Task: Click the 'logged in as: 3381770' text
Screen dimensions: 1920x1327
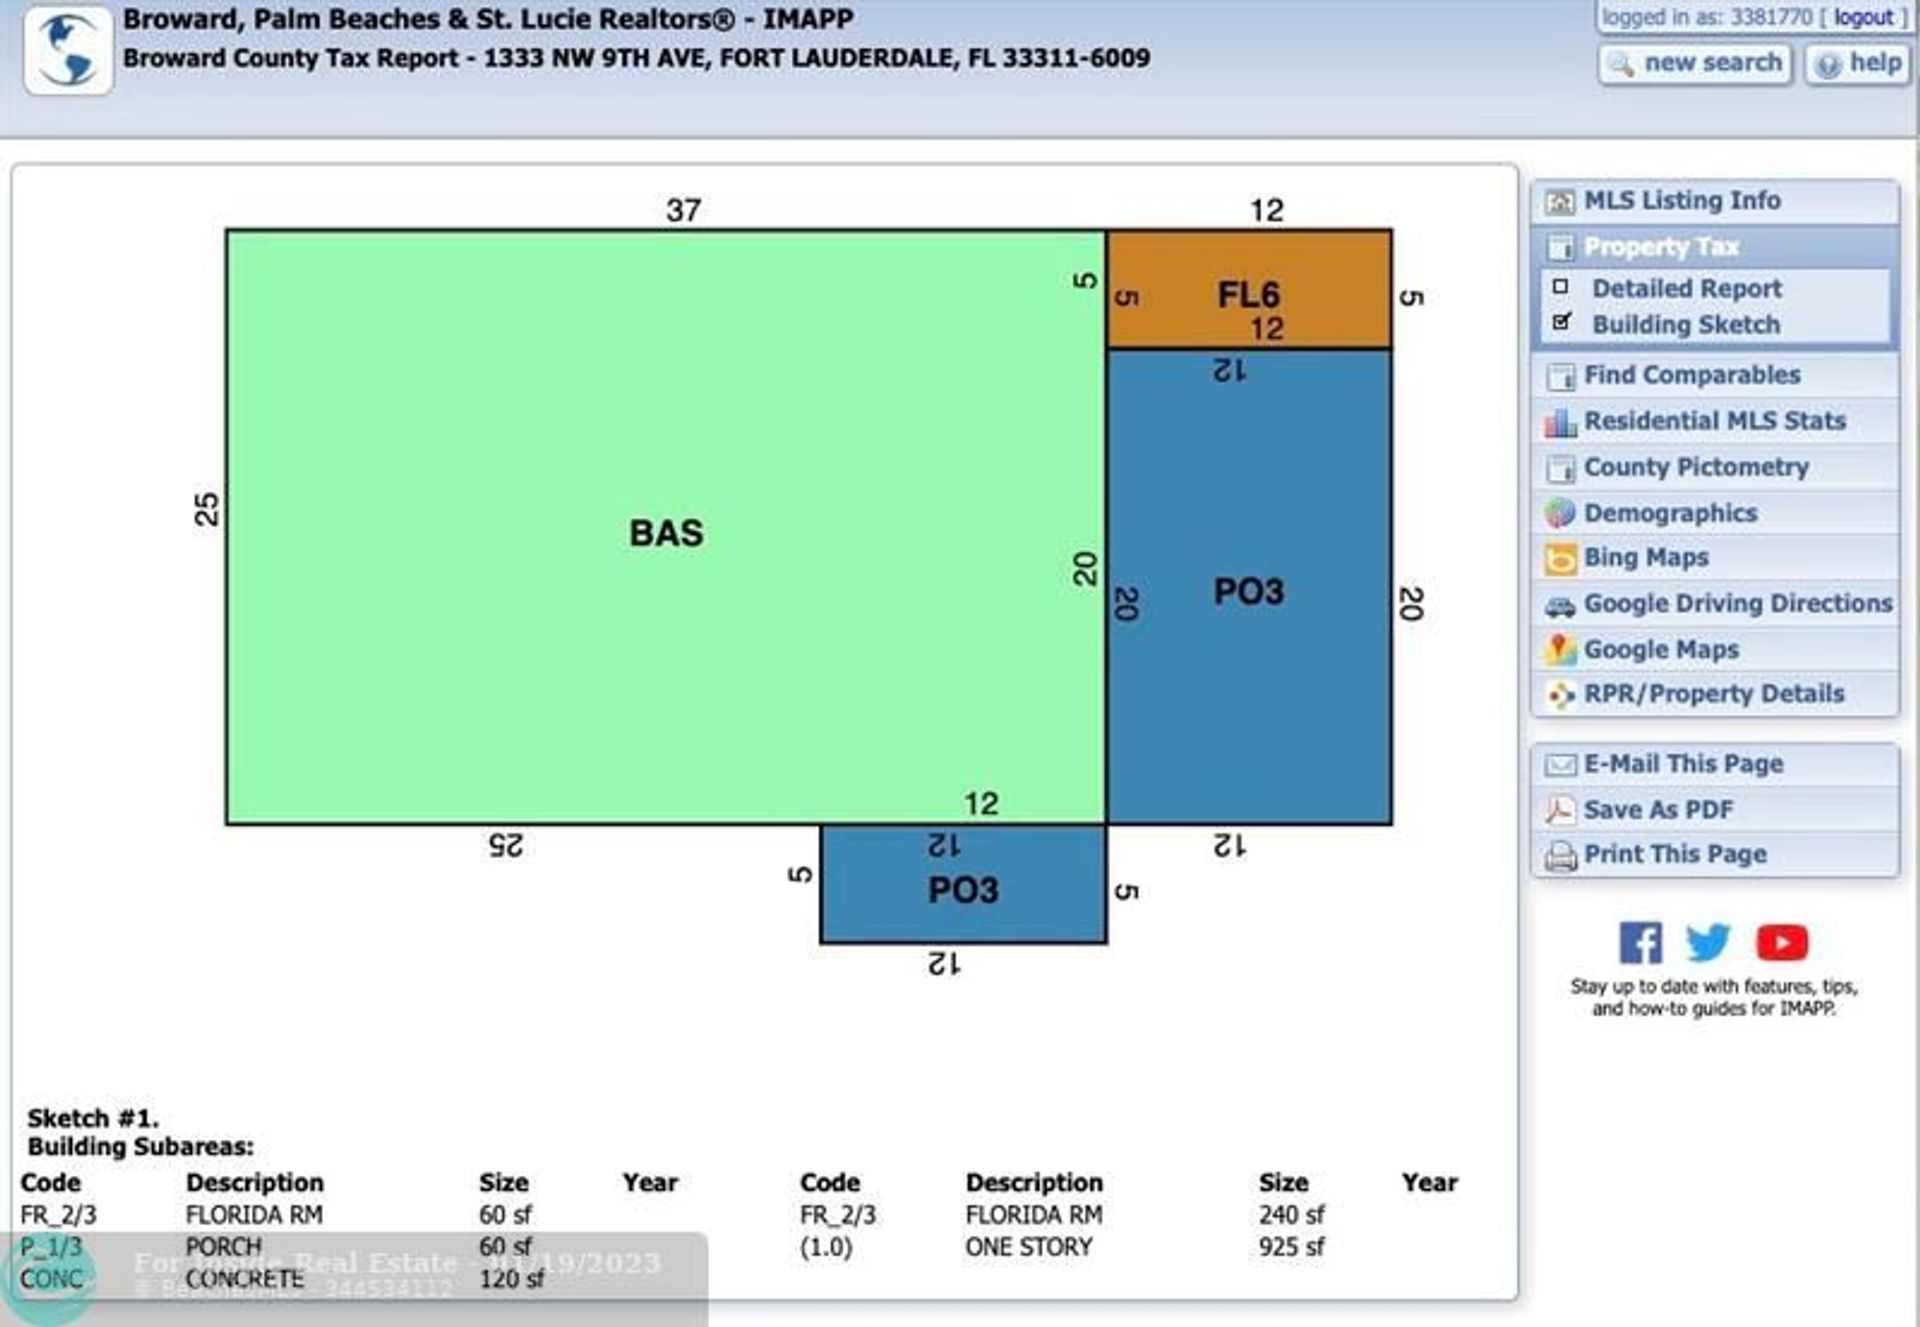Action: [1707, 18]
